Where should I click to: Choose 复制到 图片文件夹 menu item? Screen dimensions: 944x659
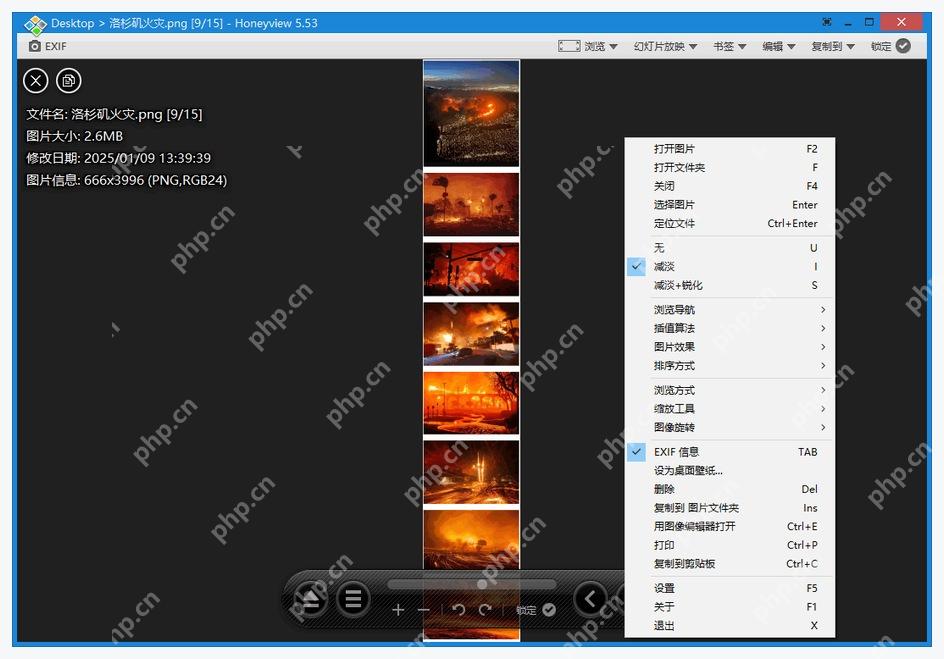click(730, 508)
